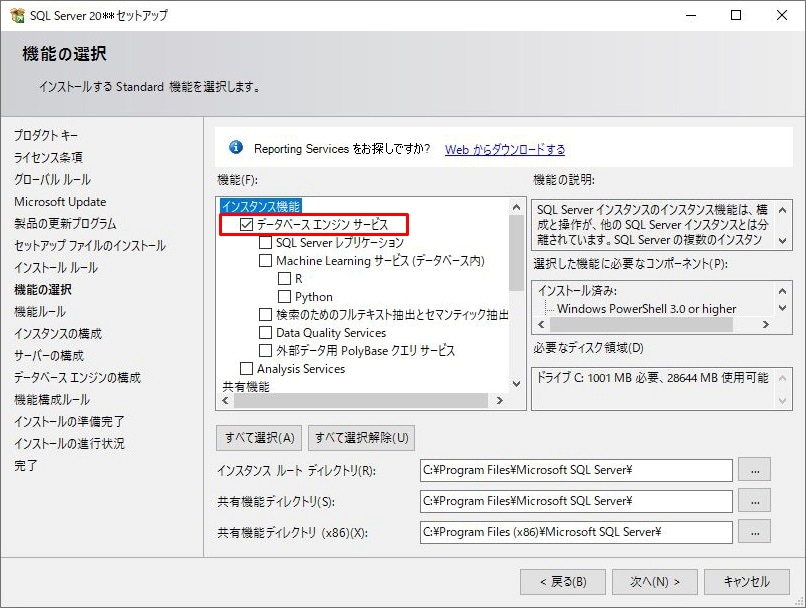This screenshot has width=806, height=608.
Task: Click インストールの進行状況 step text
Action: tap(69, 444)
